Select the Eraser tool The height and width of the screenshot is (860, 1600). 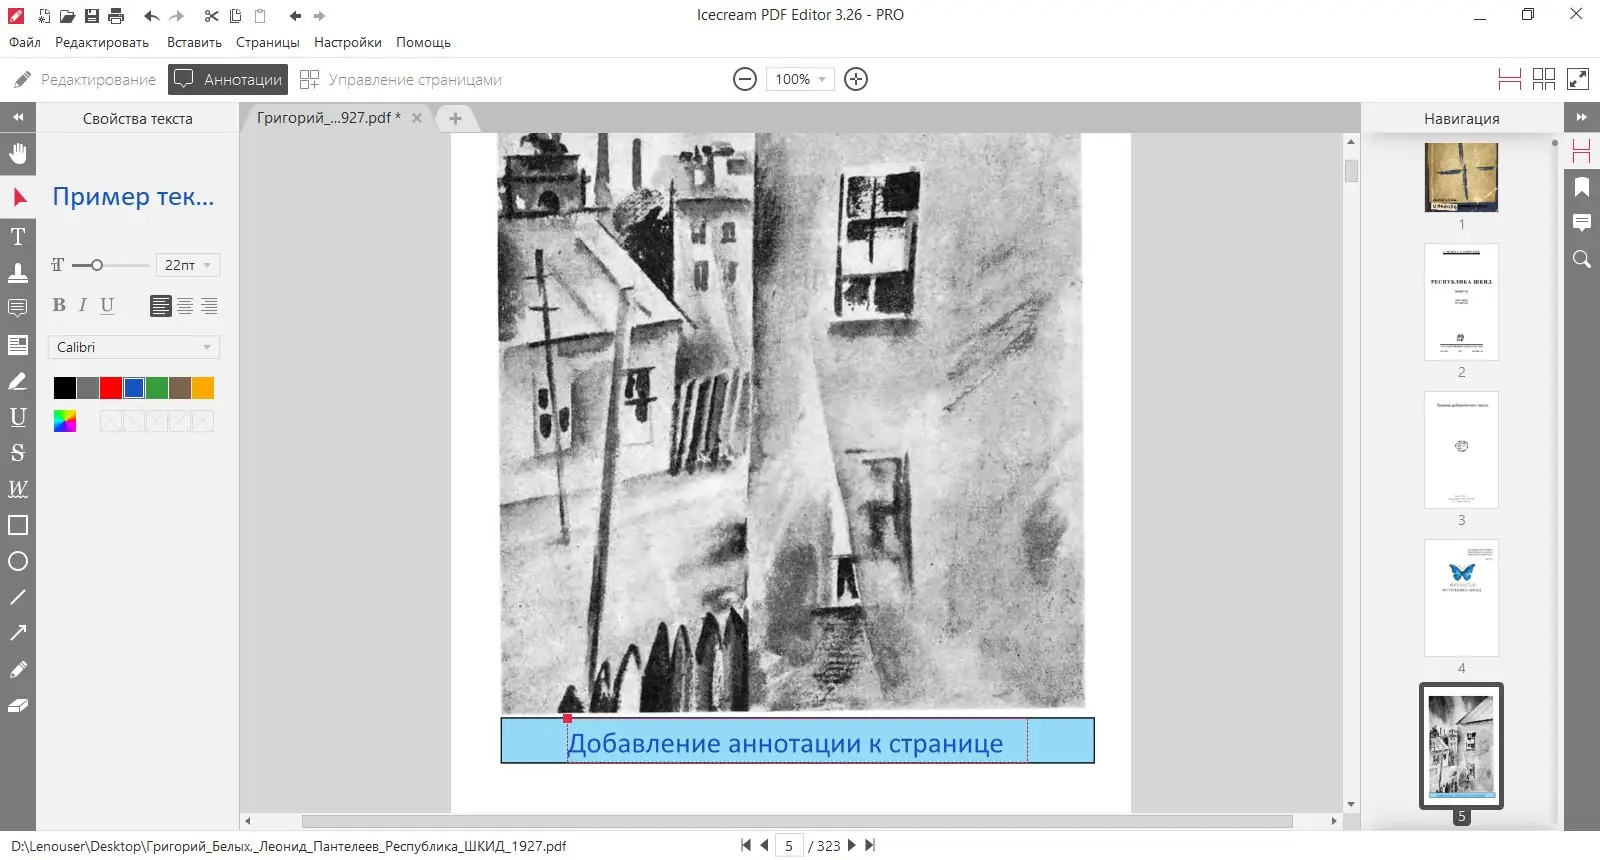coord(18,705)
